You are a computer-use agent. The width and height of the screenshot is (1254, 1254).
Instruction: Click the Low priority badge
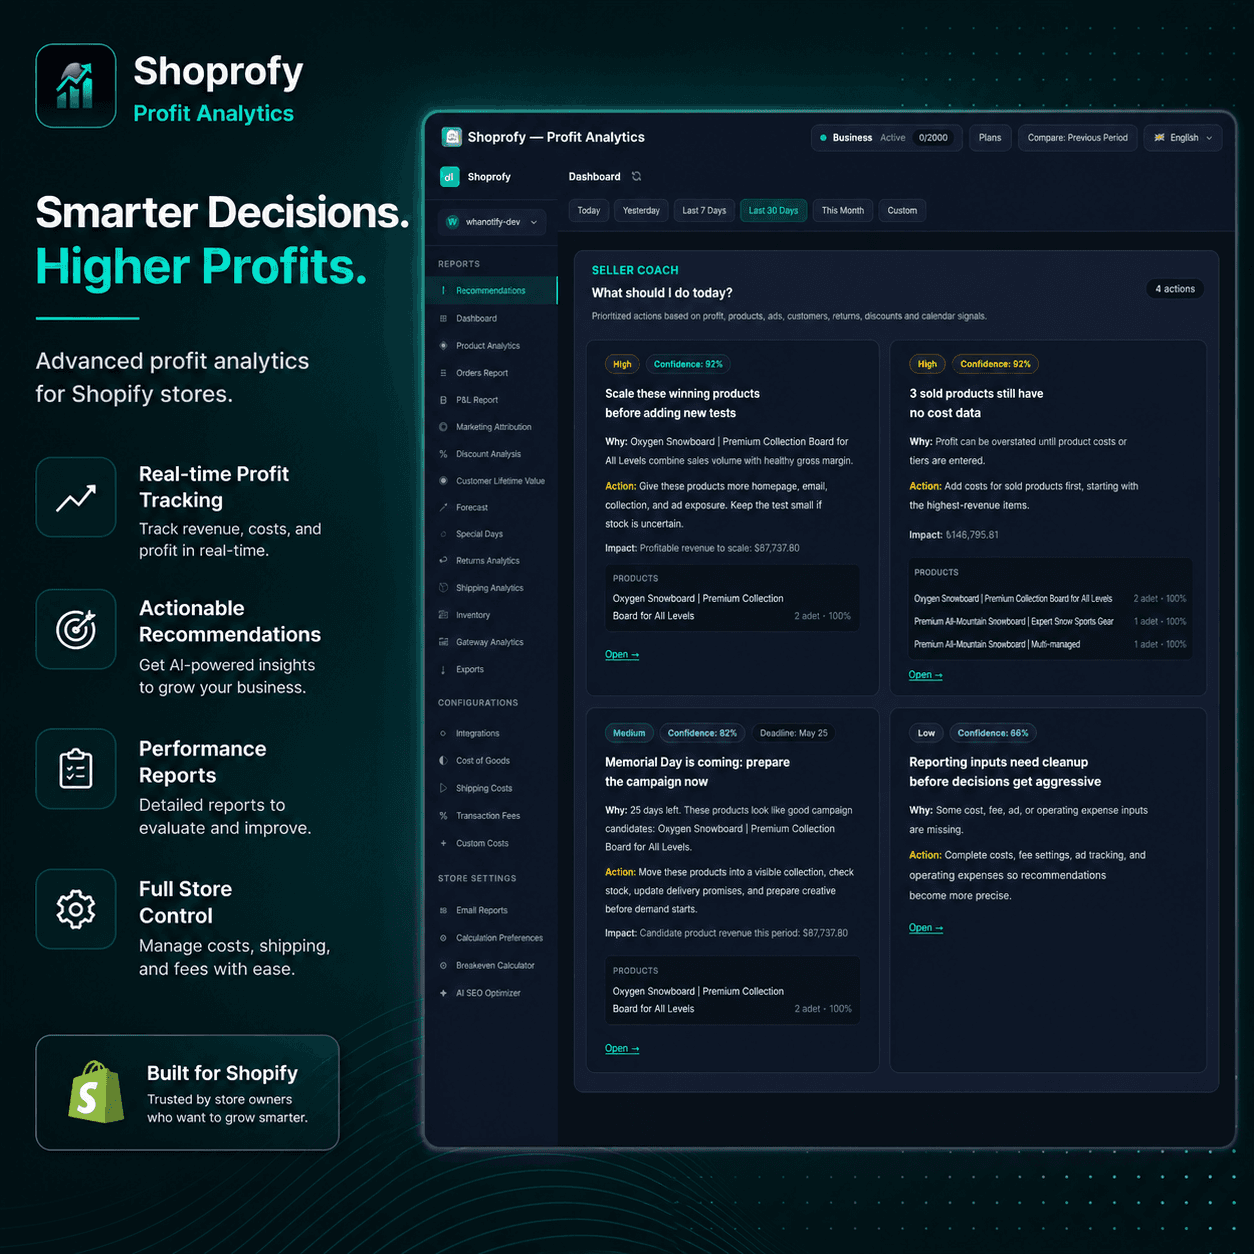[927, 733]
